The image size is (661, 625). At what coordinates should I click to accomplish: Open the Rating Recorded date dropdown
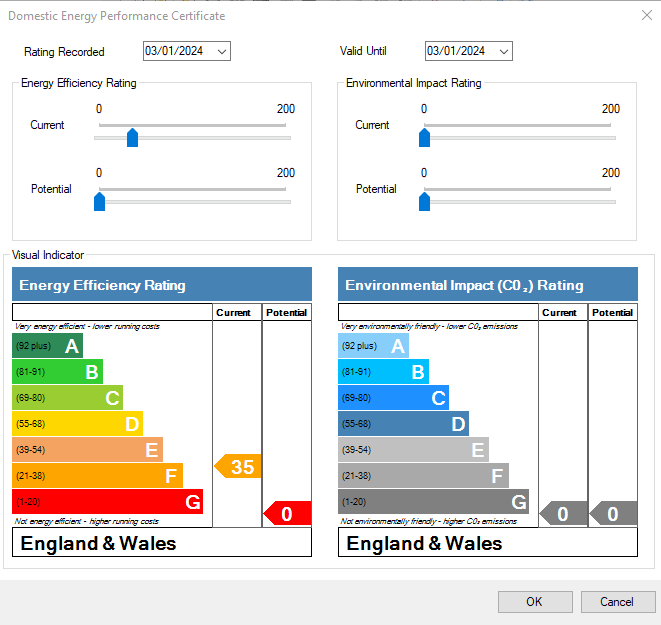pos(221,51)
